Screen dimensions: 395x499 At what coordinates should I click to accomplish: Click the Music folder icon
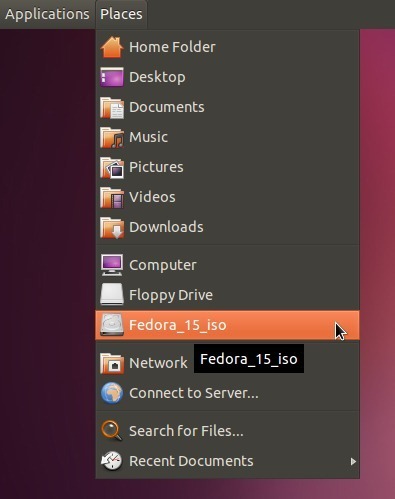[x=112, y=137]
